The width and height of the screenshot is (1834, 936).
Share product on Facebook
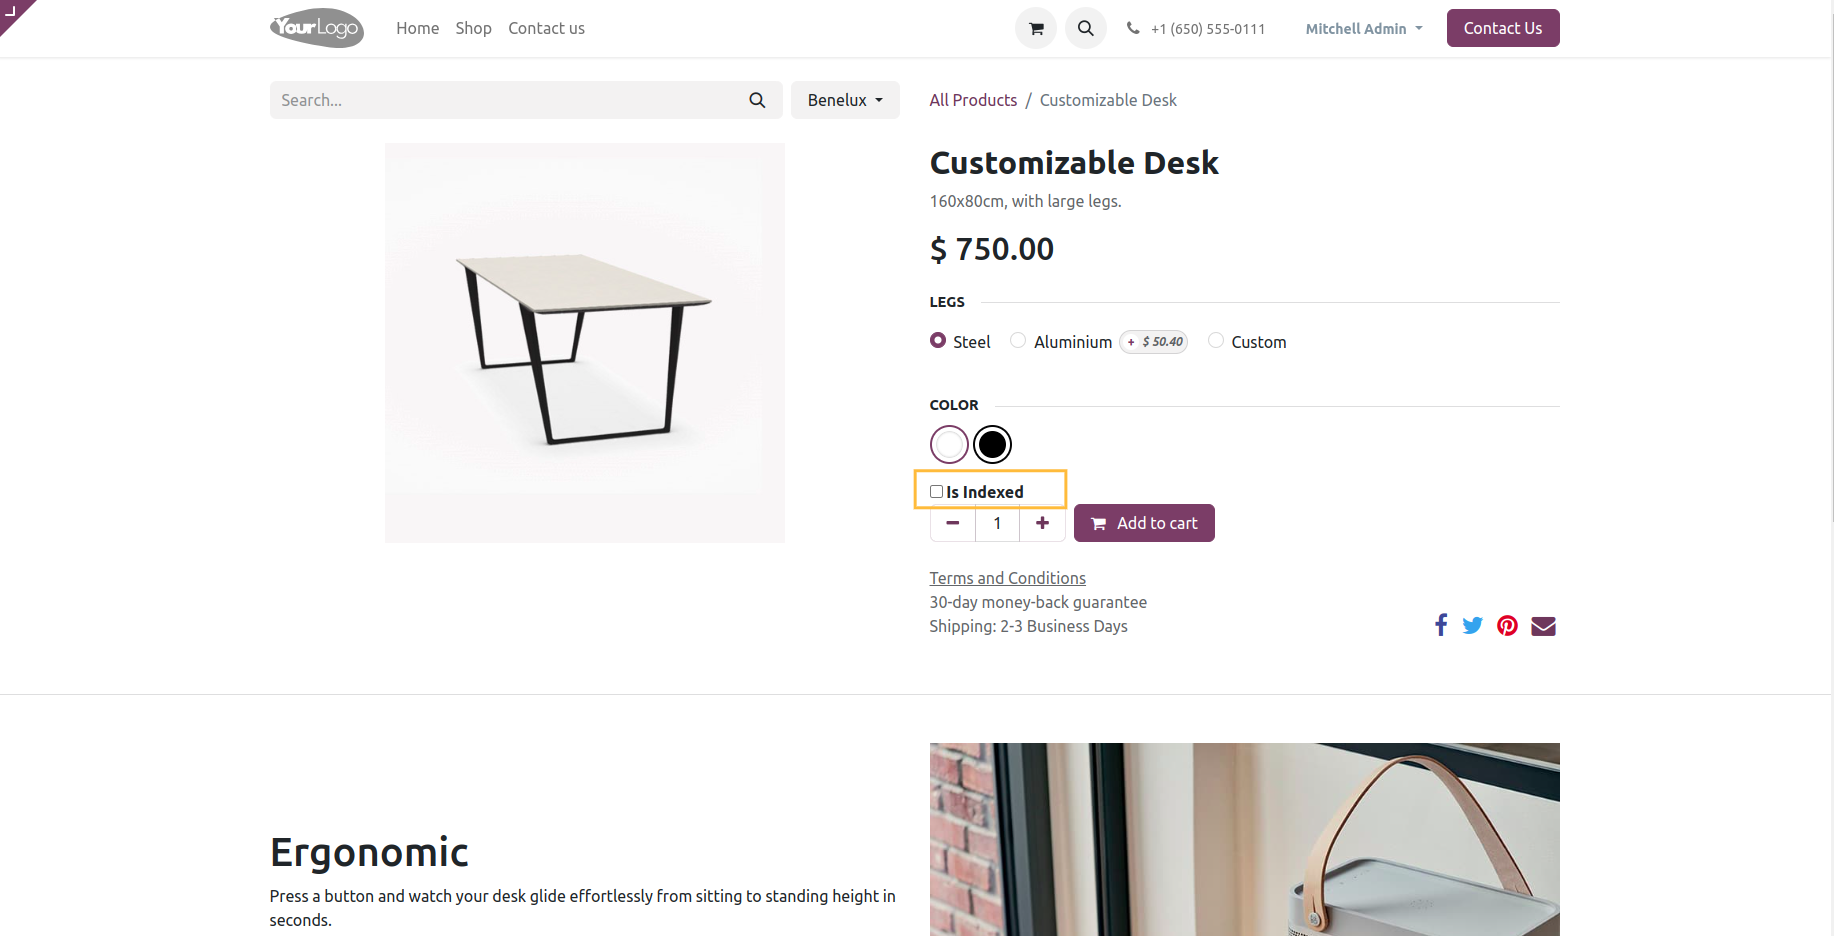(1441, 626)
